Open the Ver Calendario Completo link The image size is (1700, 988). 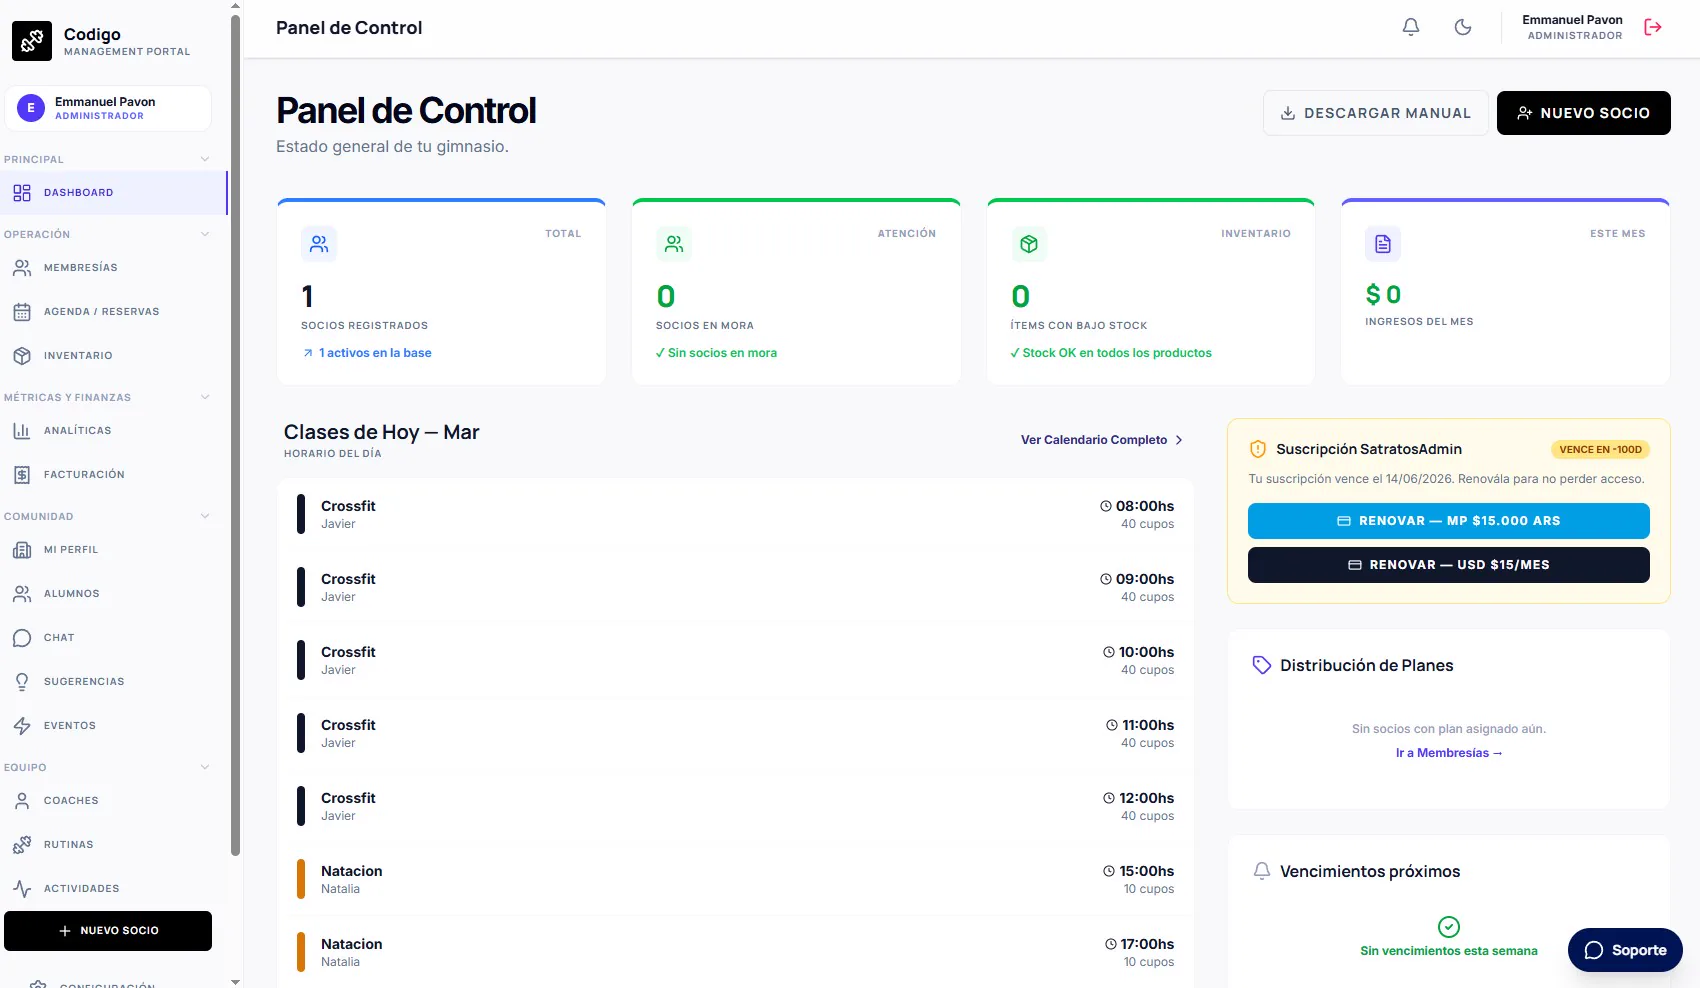tap(1102, 440)
